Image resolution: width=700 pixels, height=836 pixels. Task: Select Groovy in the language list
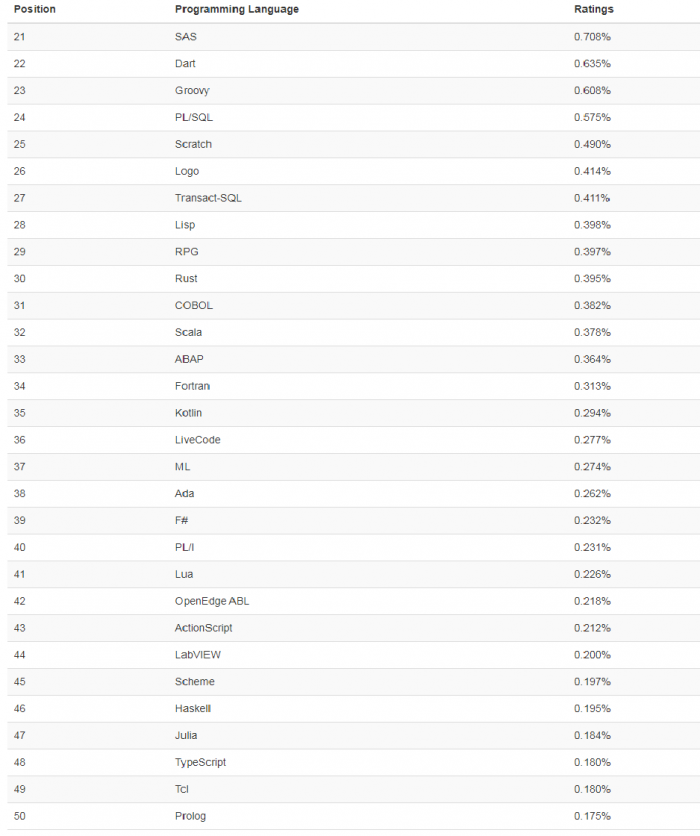pyautogui.click(x=192, y=91)
